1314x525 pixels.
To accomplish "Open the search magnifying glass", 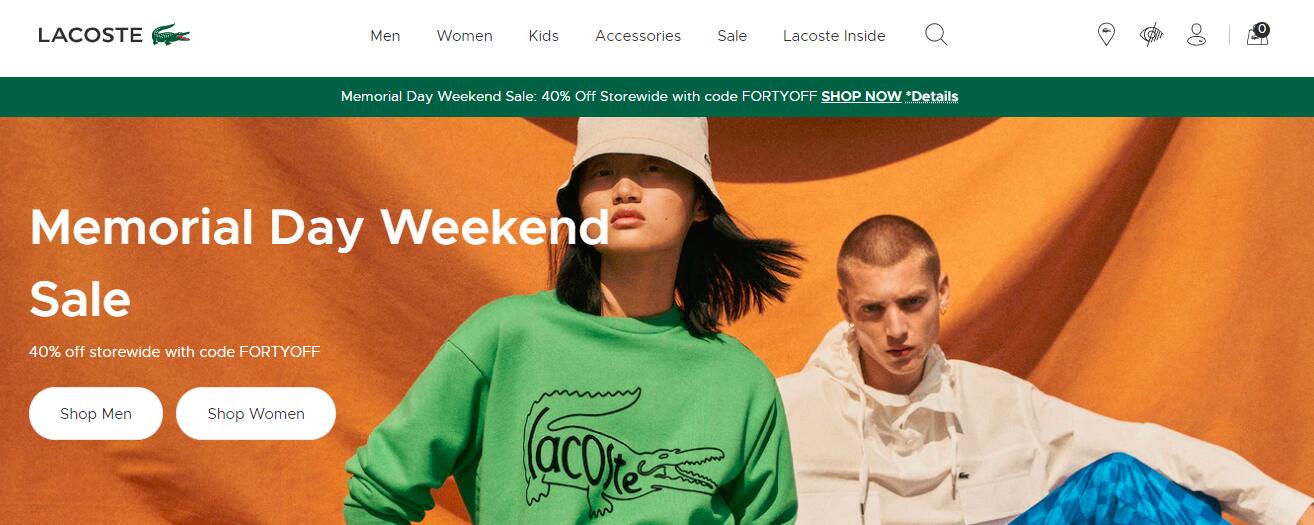I will point(936,35).
